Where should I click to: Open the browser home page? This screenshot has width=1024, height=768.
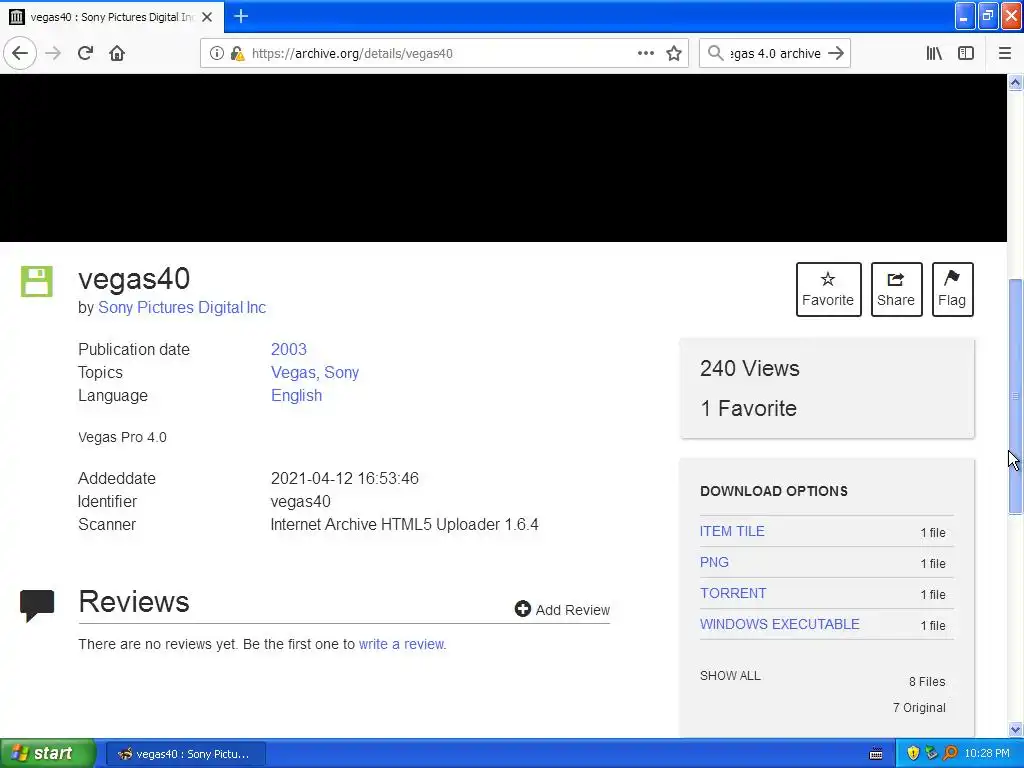[117, 54]
